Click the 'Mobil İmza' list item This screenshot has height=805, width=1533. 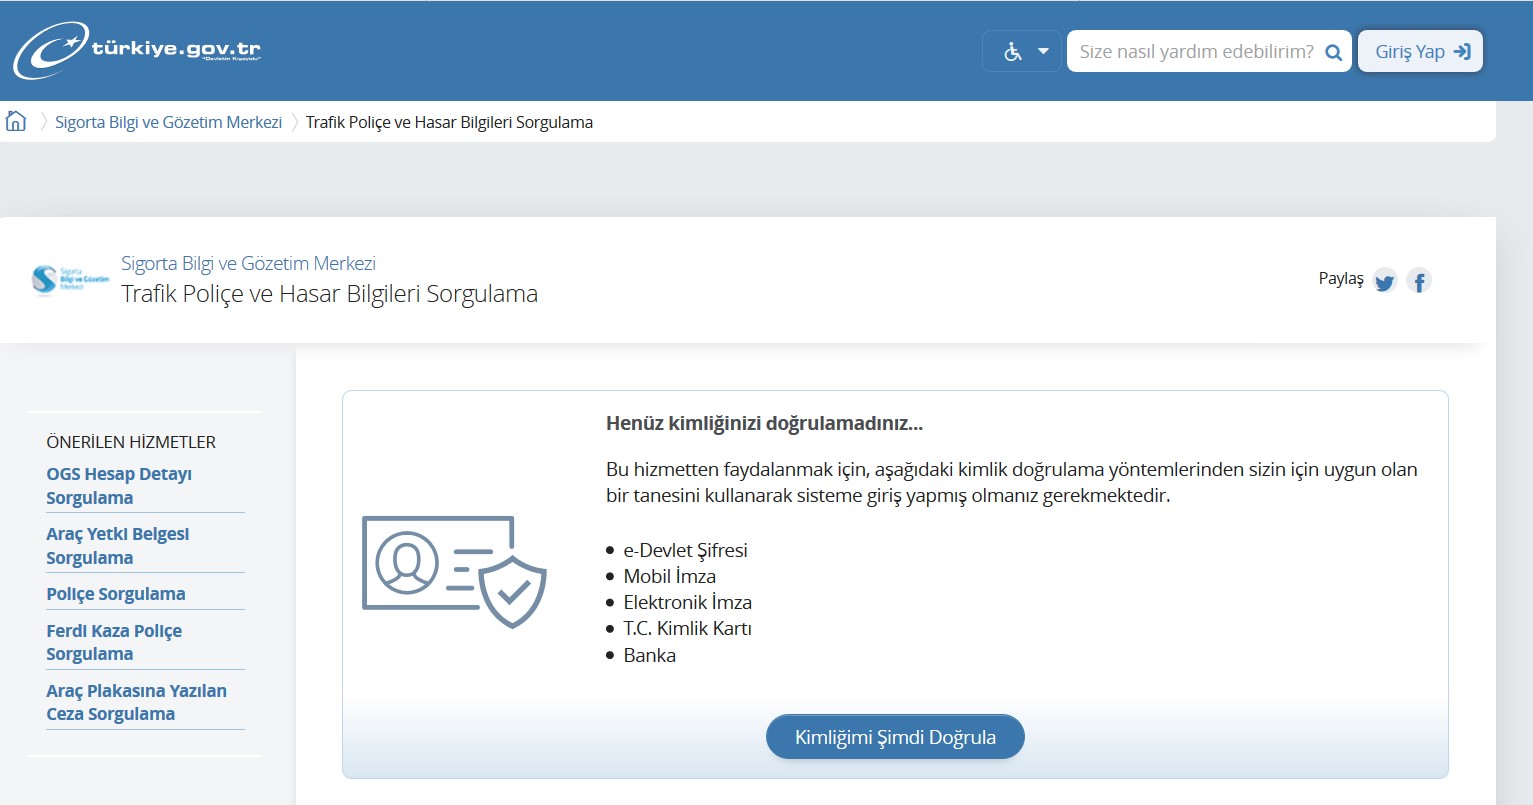coord(669,576)
